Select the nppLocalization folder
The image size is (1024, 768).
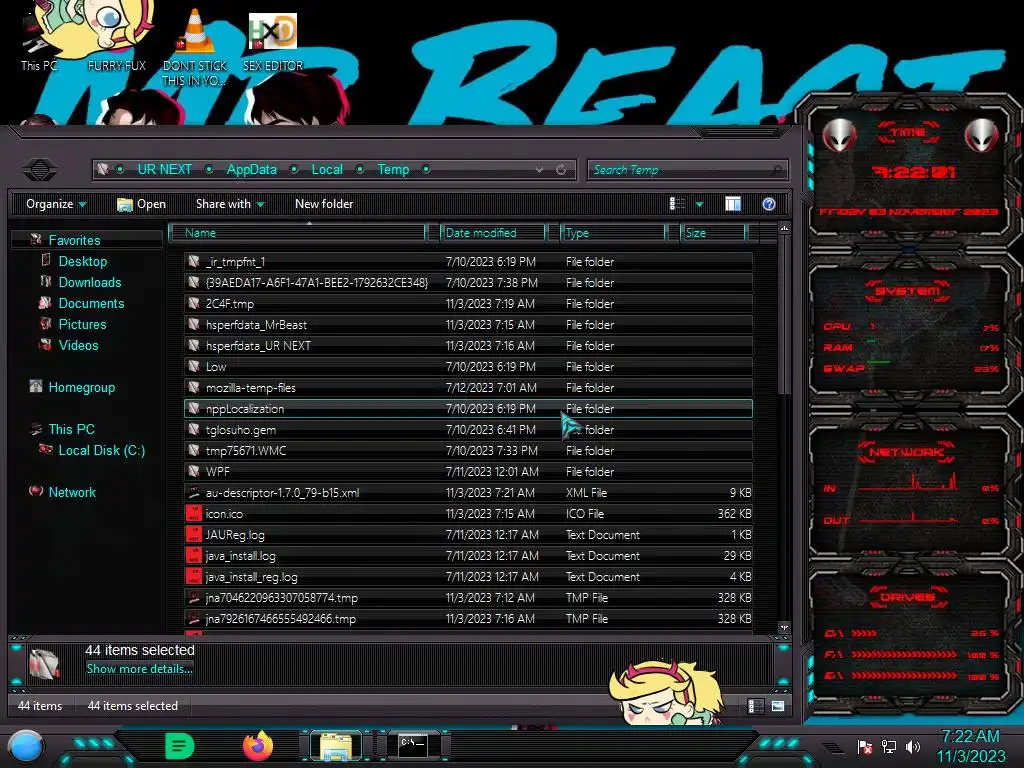click(x=468, y=409)
